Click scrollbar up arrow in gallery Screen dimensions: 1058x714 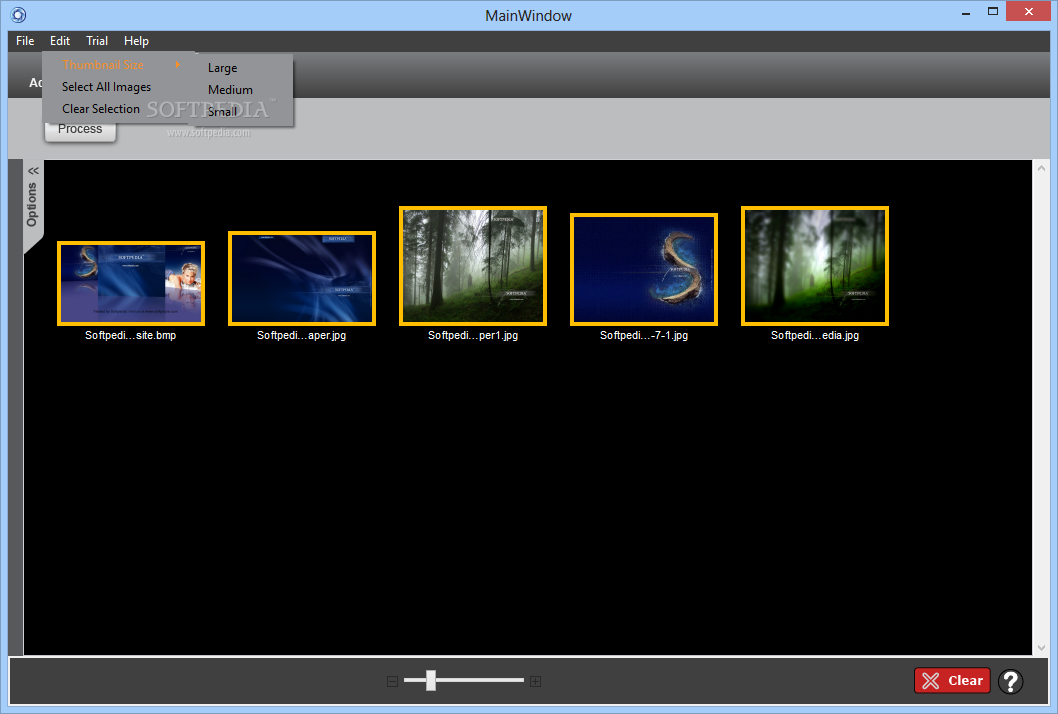point(1041,168)
